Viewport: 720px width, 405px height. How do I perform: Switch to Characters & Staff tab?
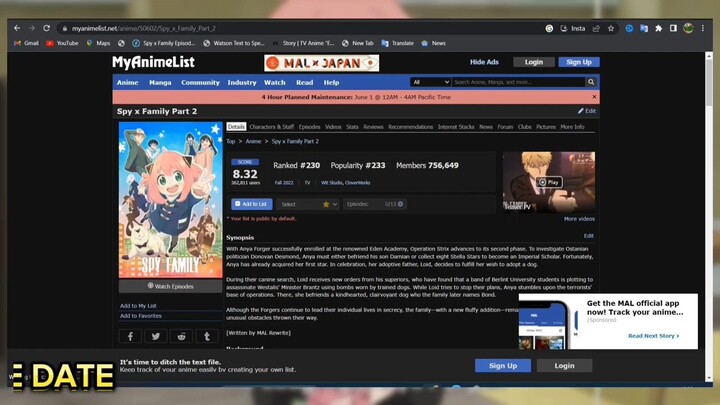pyautogui.click(x=271, y=127)
